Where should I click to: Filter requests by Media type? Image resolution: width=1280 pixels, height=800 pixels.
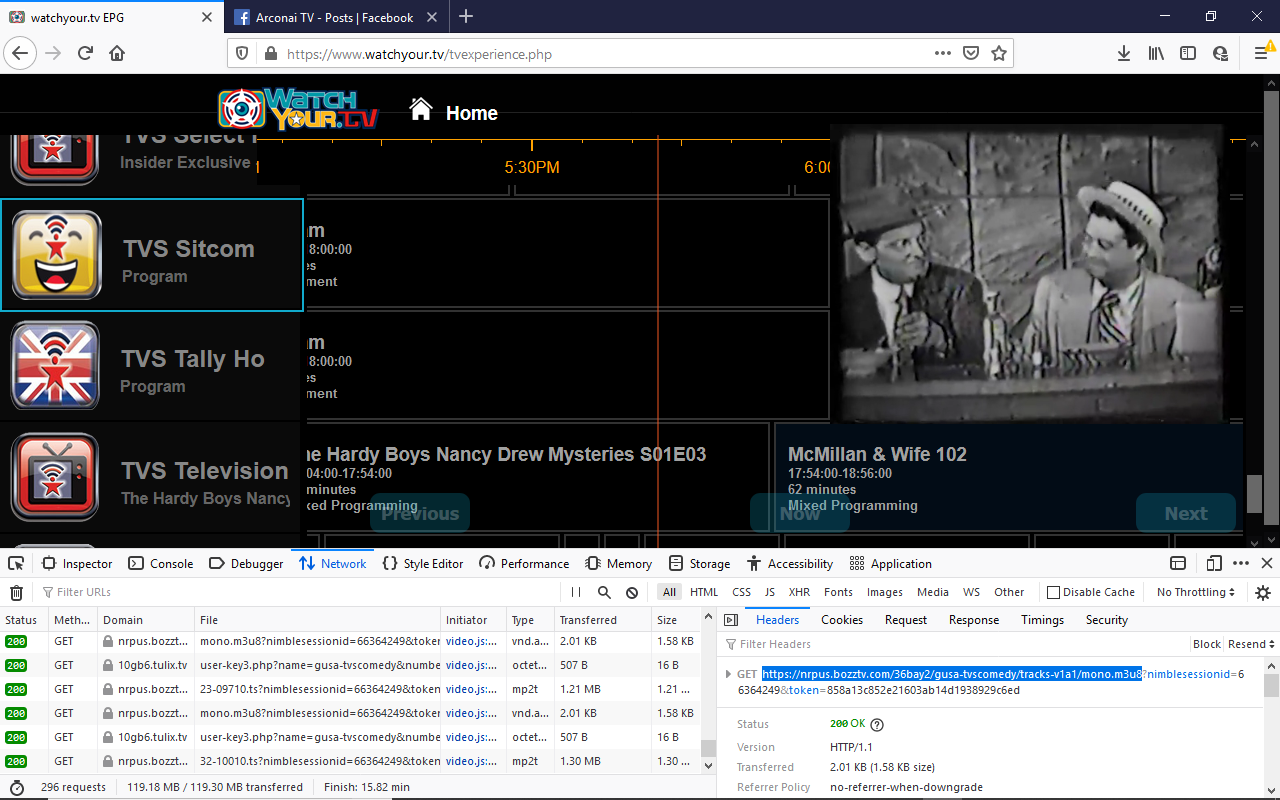[933, 592]
